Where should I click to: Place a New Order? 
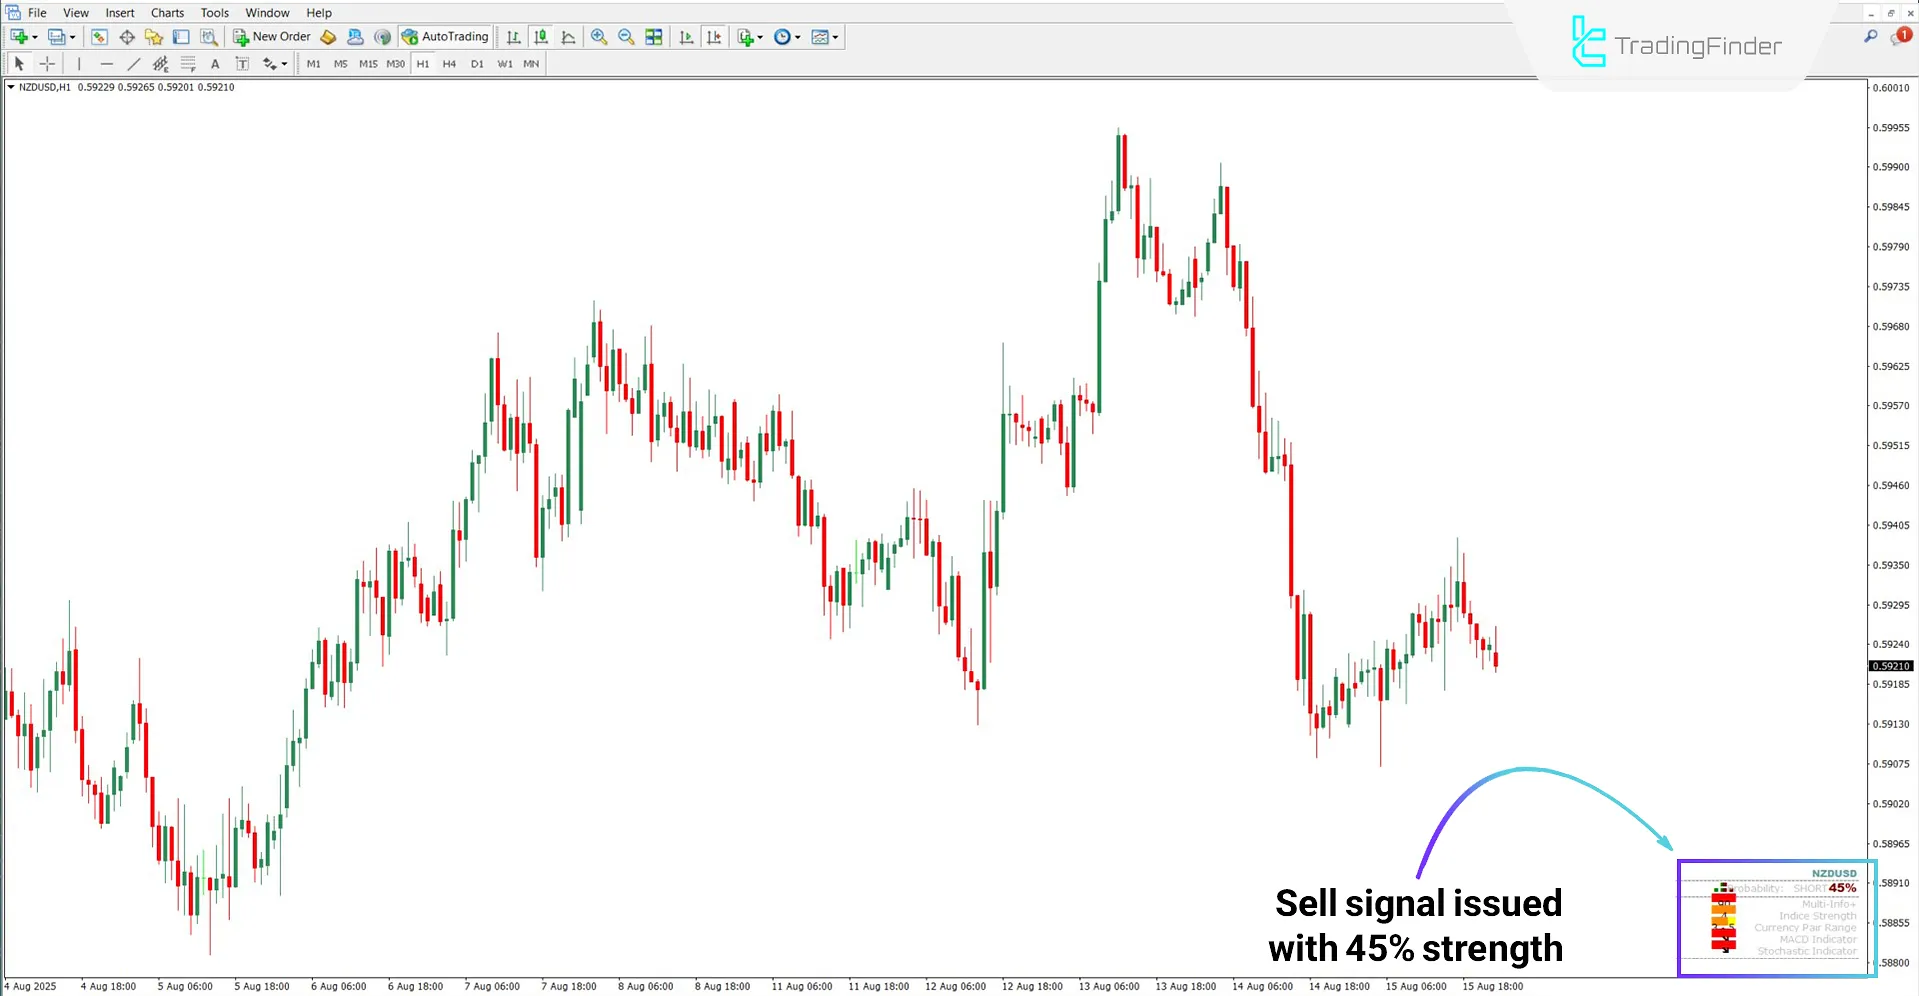[272, 36]
